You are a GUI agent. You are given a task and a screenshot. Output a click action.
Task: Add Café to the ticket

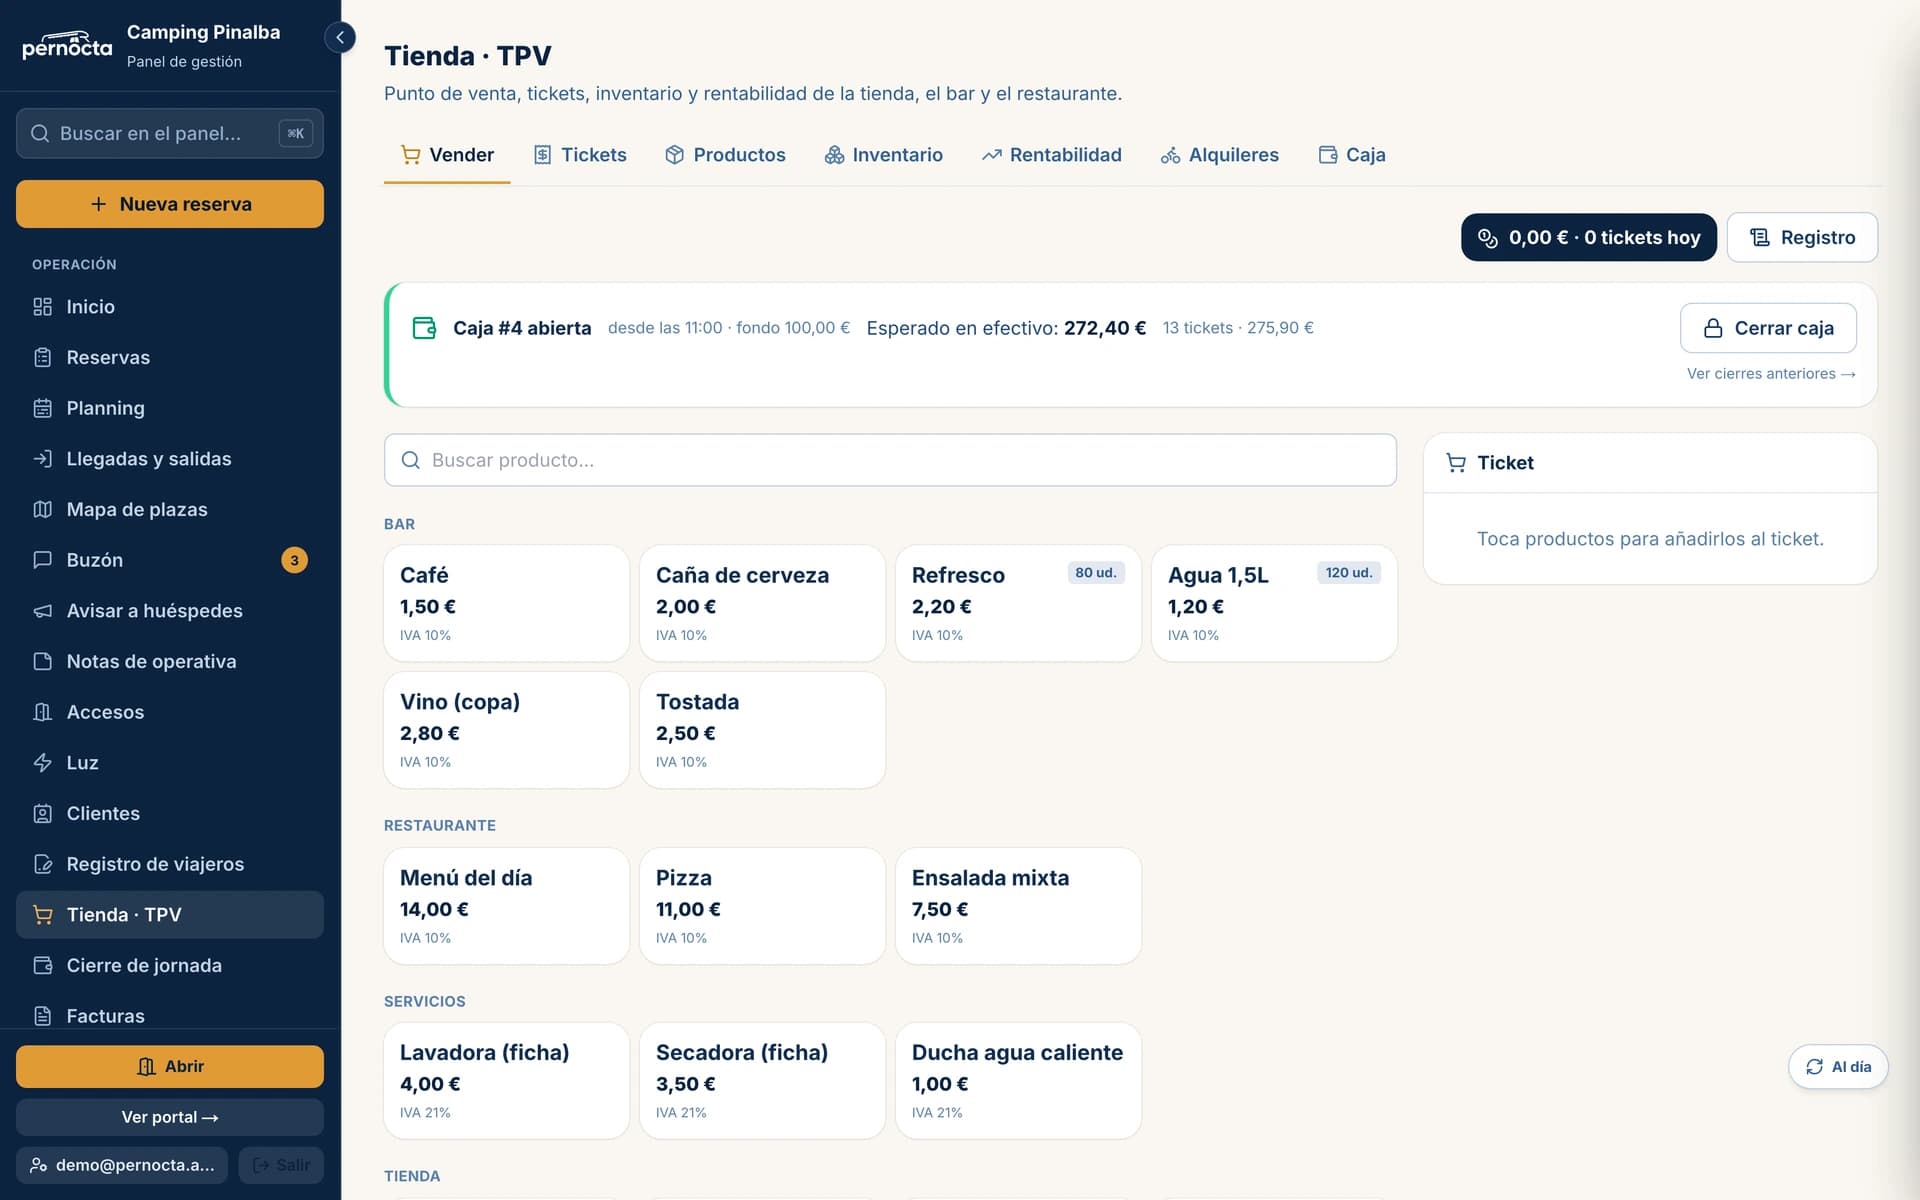pos(506,603)
